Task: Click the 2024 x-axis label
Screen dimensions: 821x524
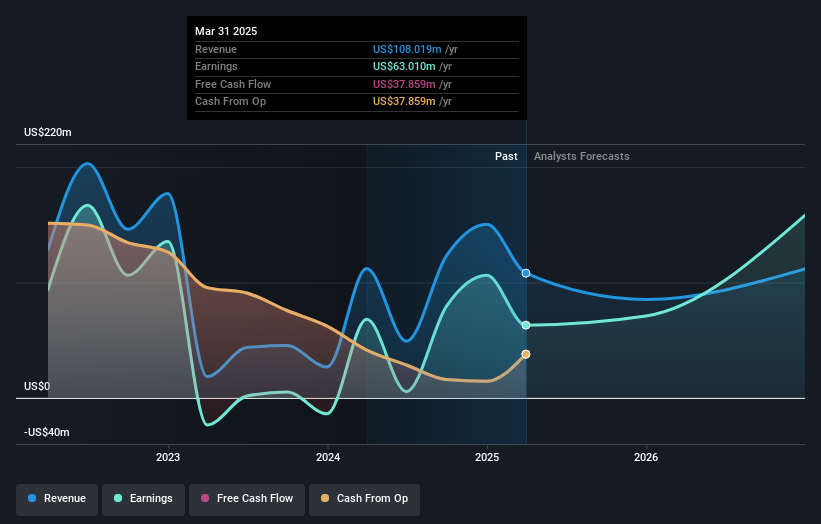Action: pyautogui.click(x=328, y=457)
